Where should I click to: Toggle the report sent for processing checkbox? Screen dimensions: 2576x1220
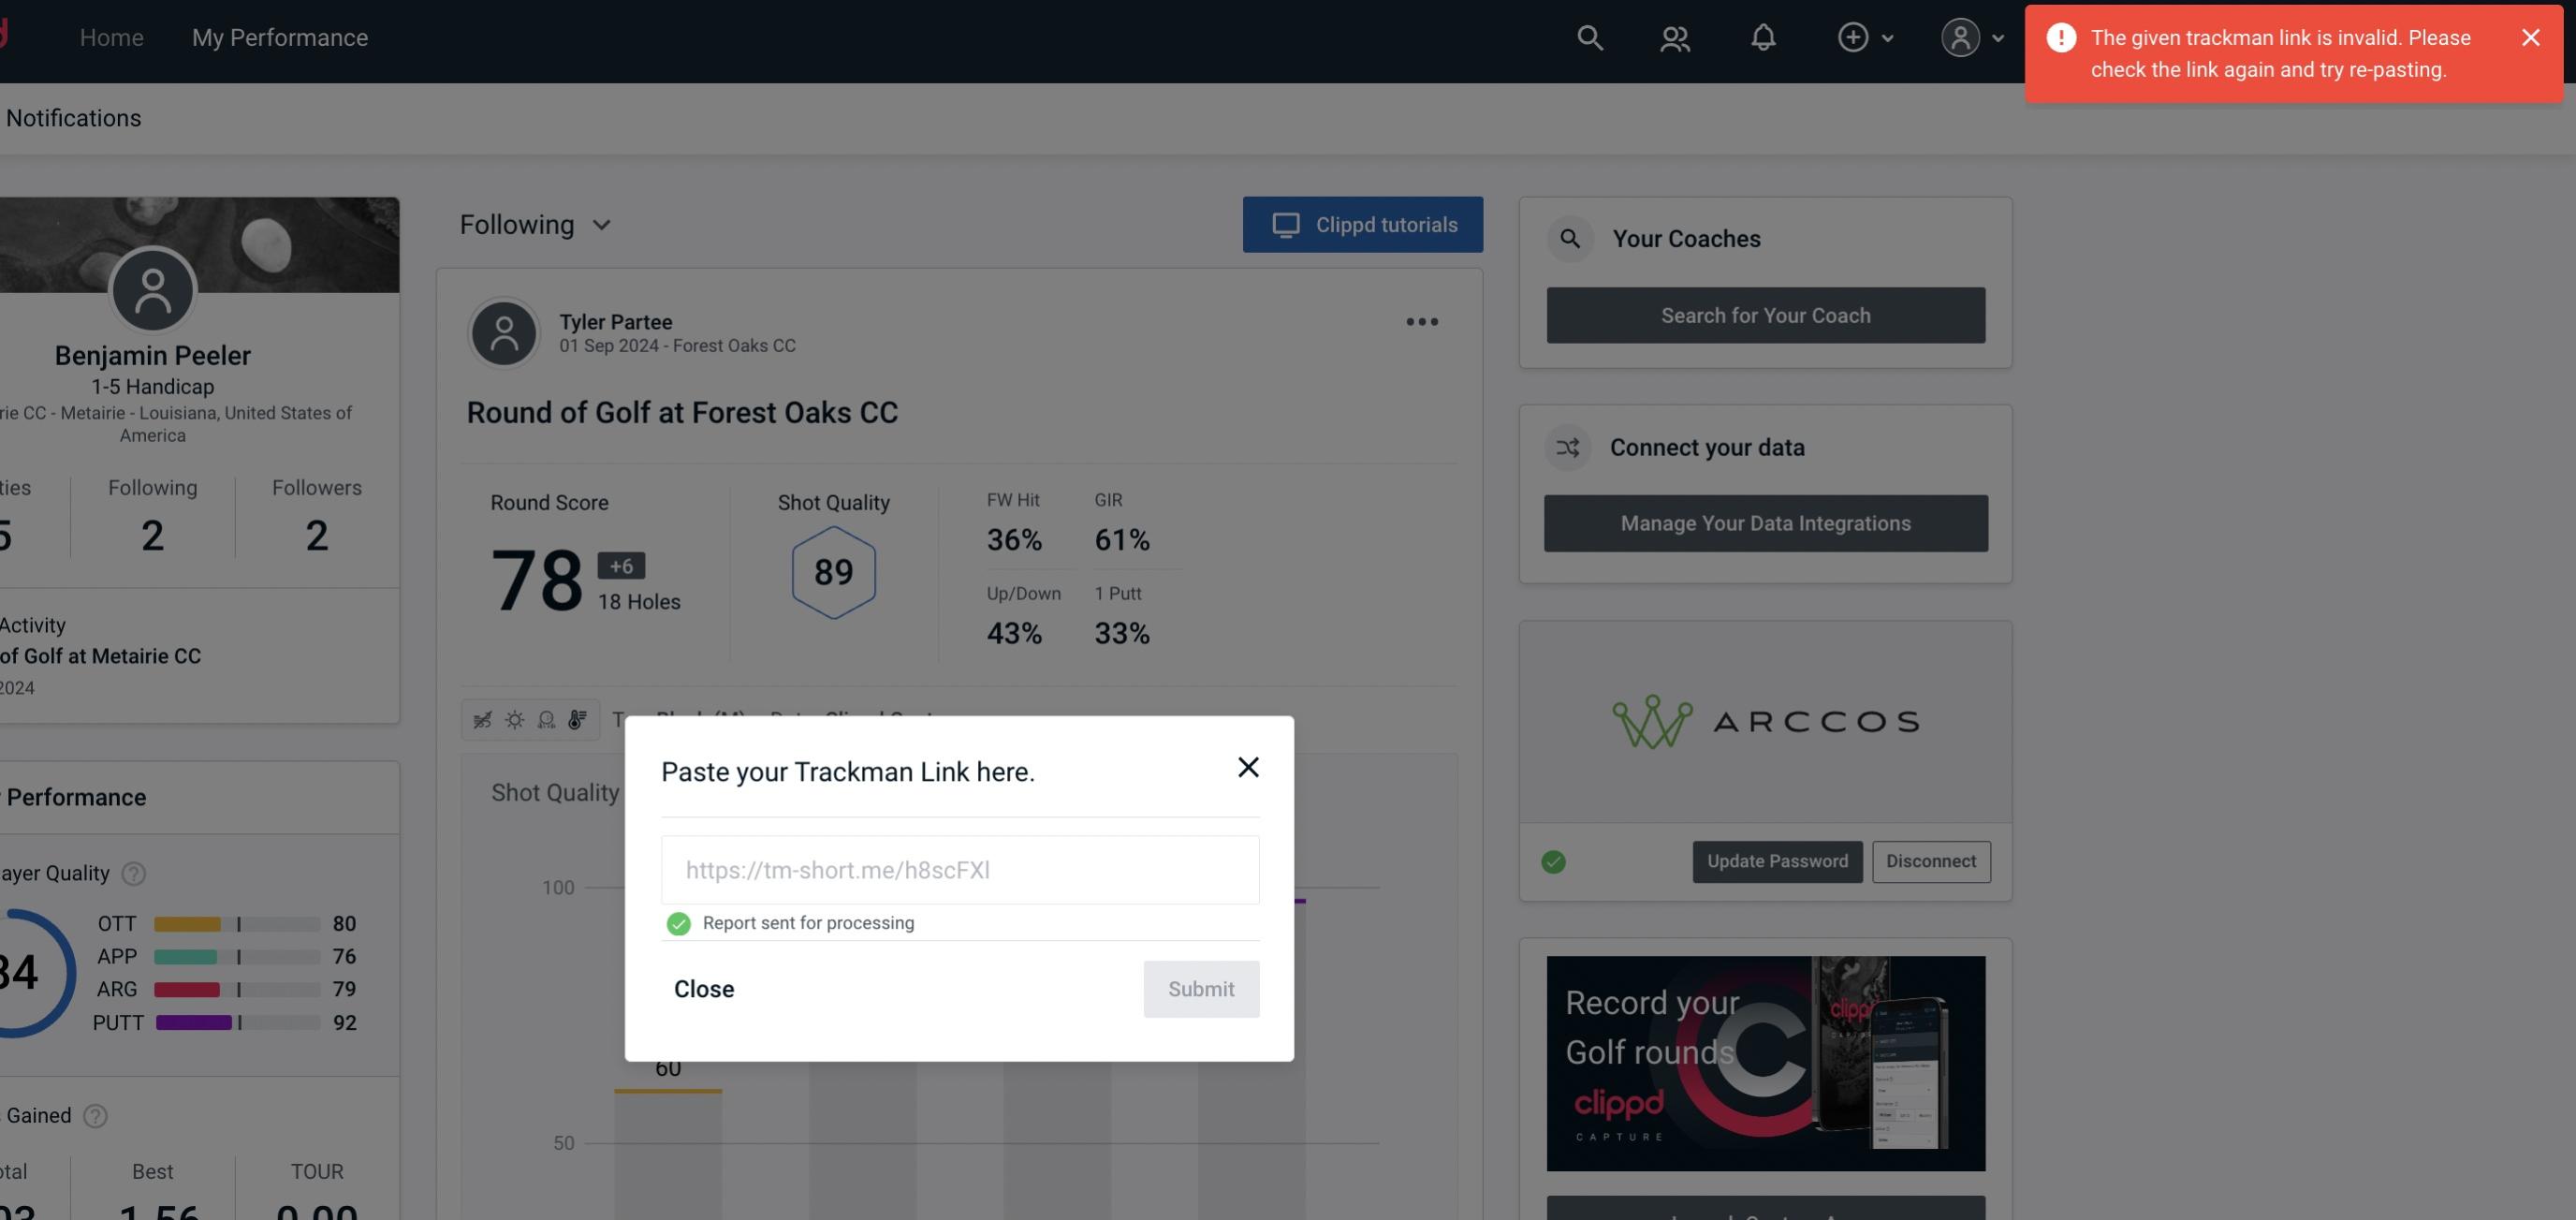click(x=677, y=922)
